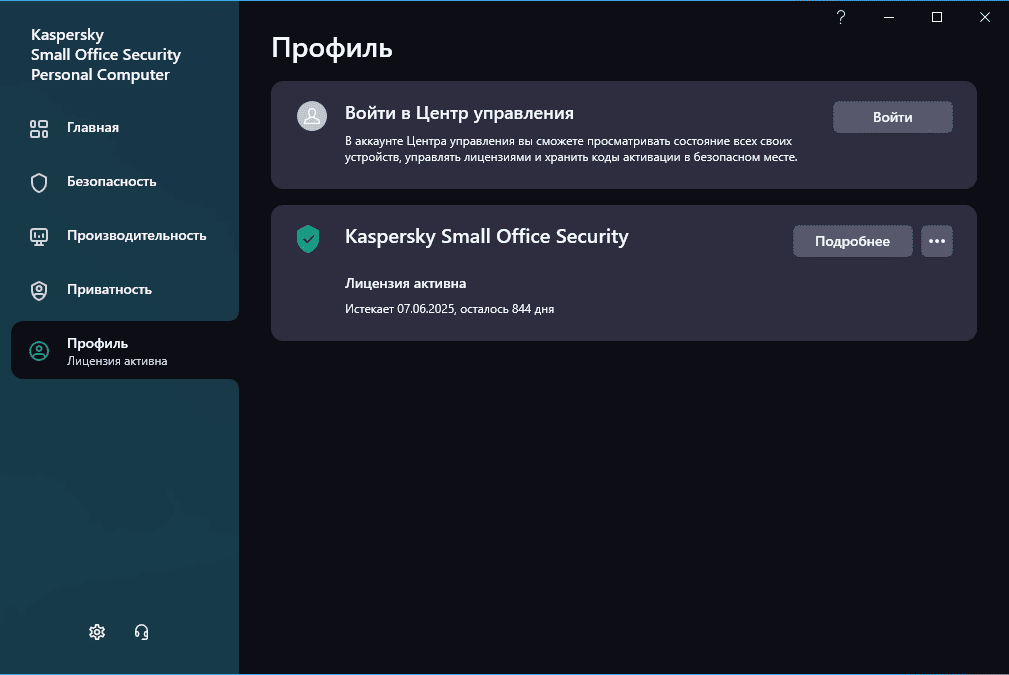This screenshot has width=1009, height=675.
Task: Click the Истекает 07.06.2025 expiry text
Action: pos(449,309)
